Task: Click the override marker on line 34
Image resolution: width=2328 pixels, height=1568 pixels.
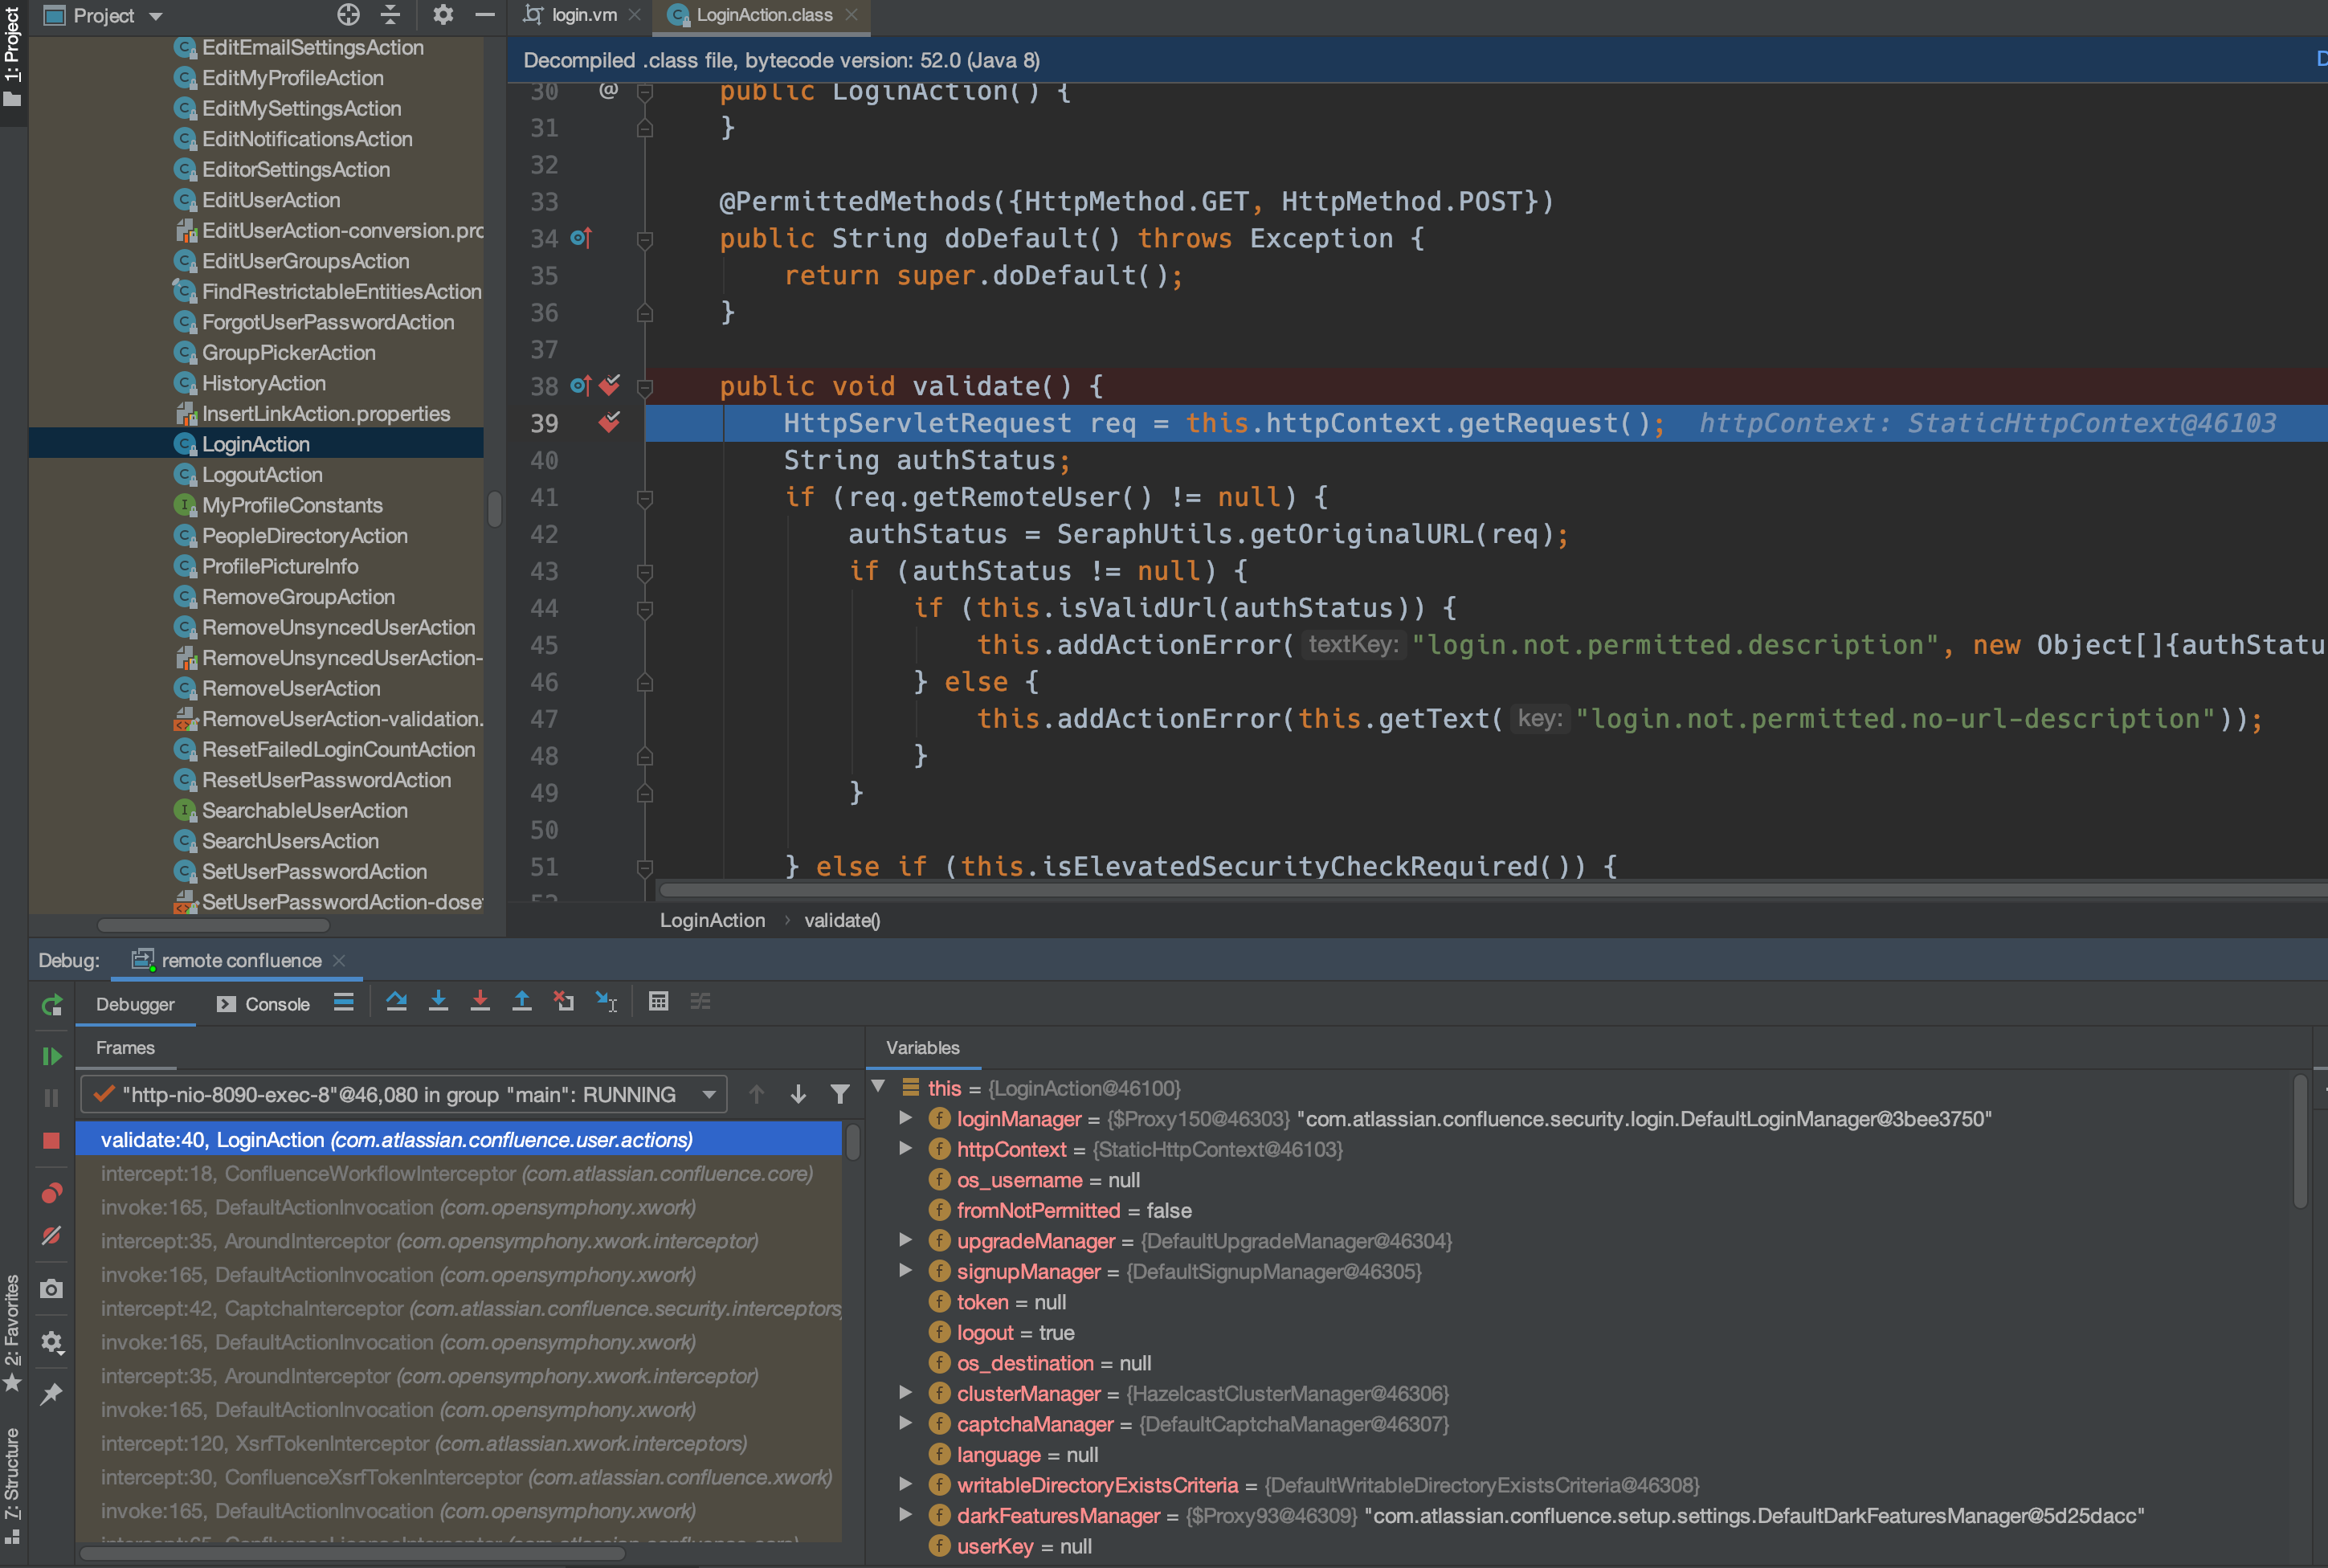Action: (x=581, y=239)
